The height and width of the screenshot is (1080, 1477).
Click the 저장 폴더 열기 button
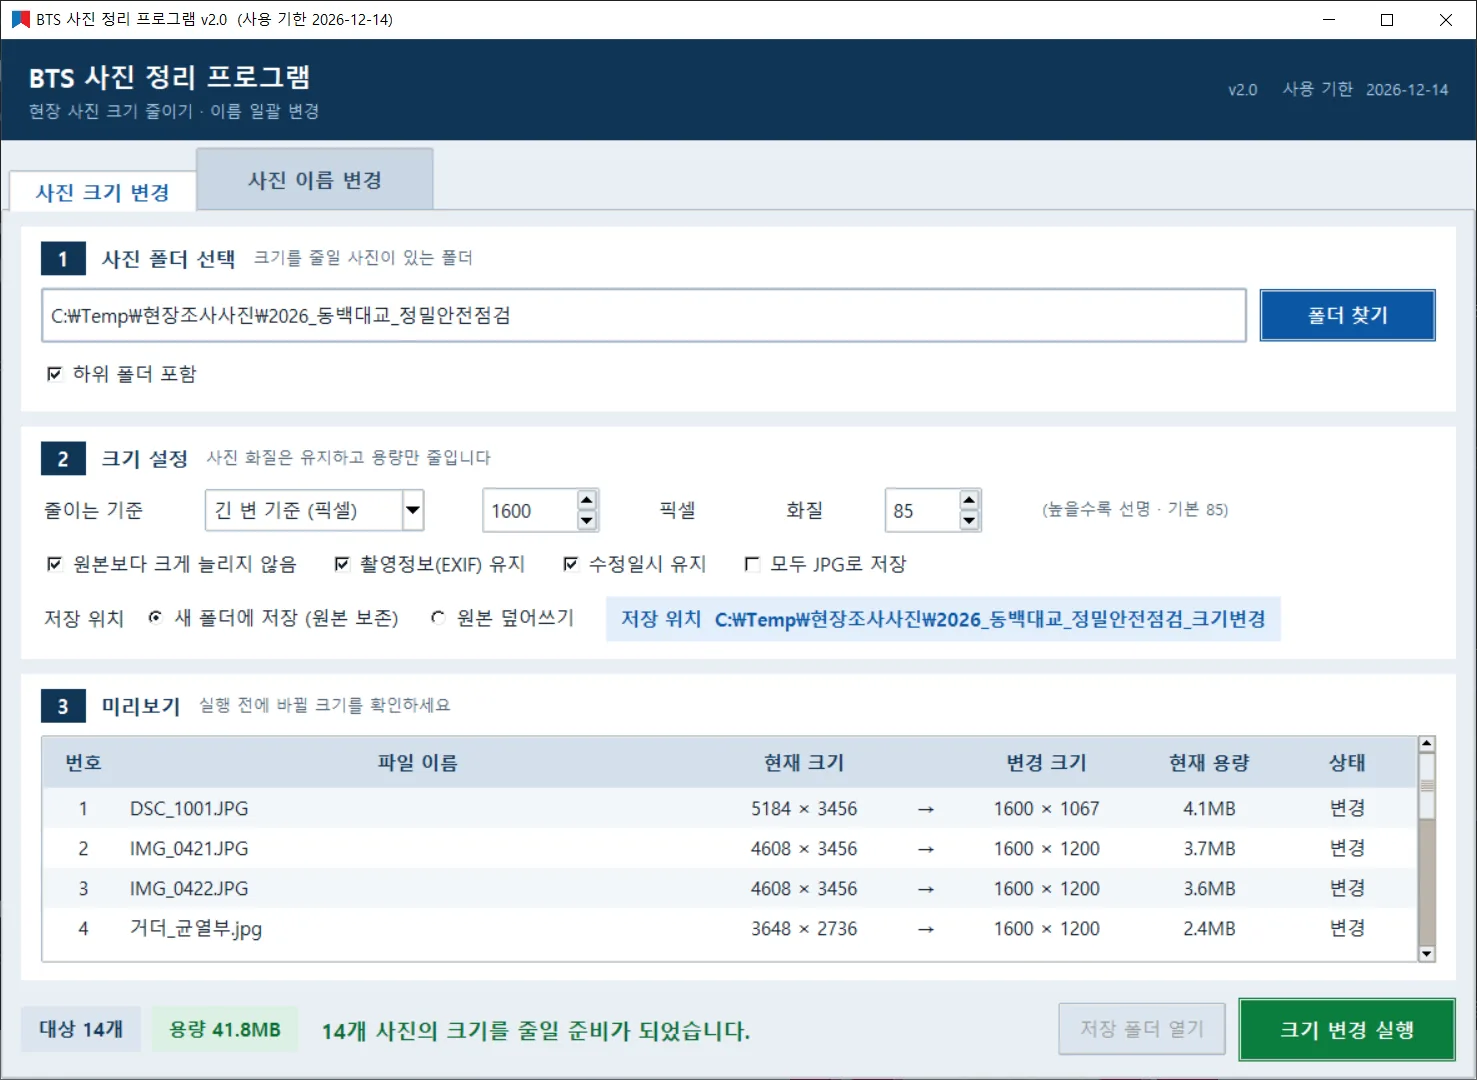pos(1142,1029)
